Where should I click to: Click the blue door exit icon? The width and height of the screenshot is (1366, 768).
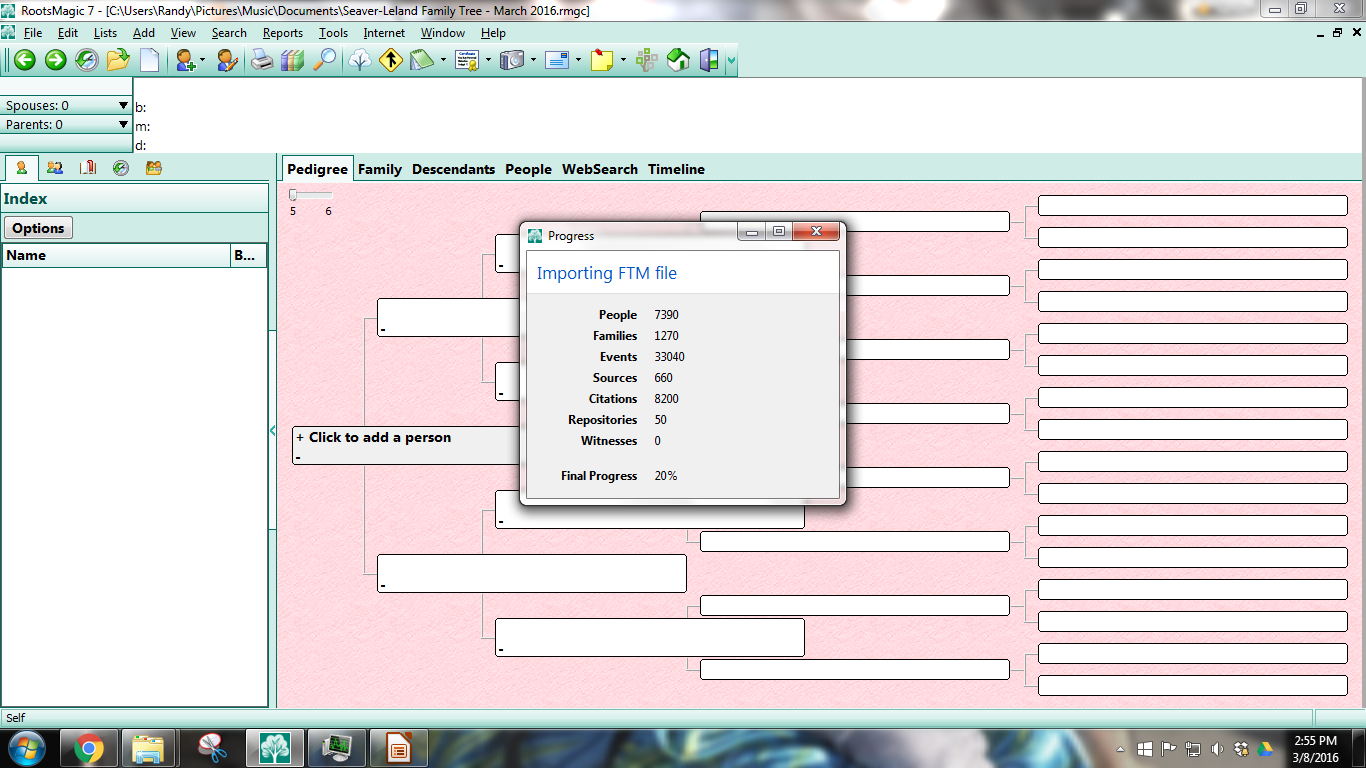coord(709,60)
